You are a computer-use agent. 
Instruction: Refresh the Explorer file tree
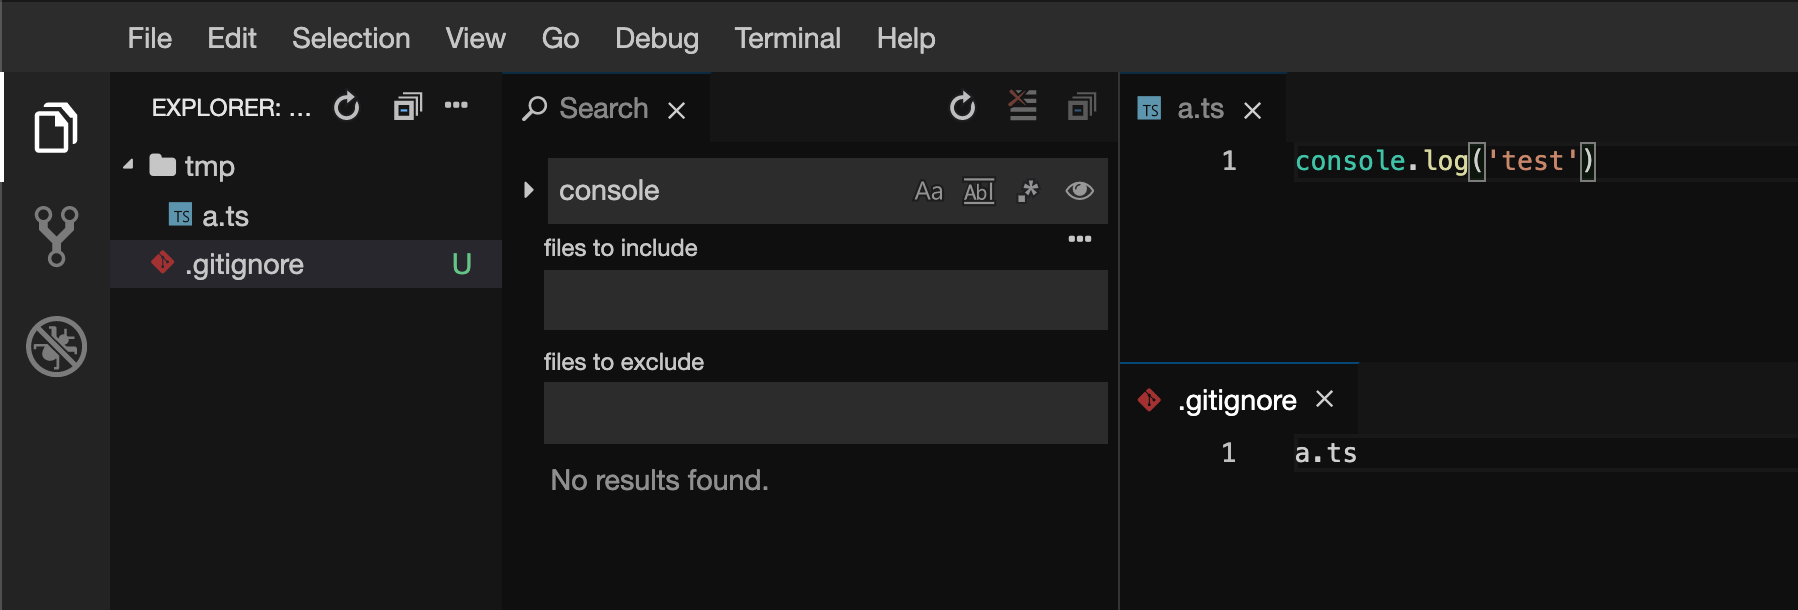pos(347,106)
